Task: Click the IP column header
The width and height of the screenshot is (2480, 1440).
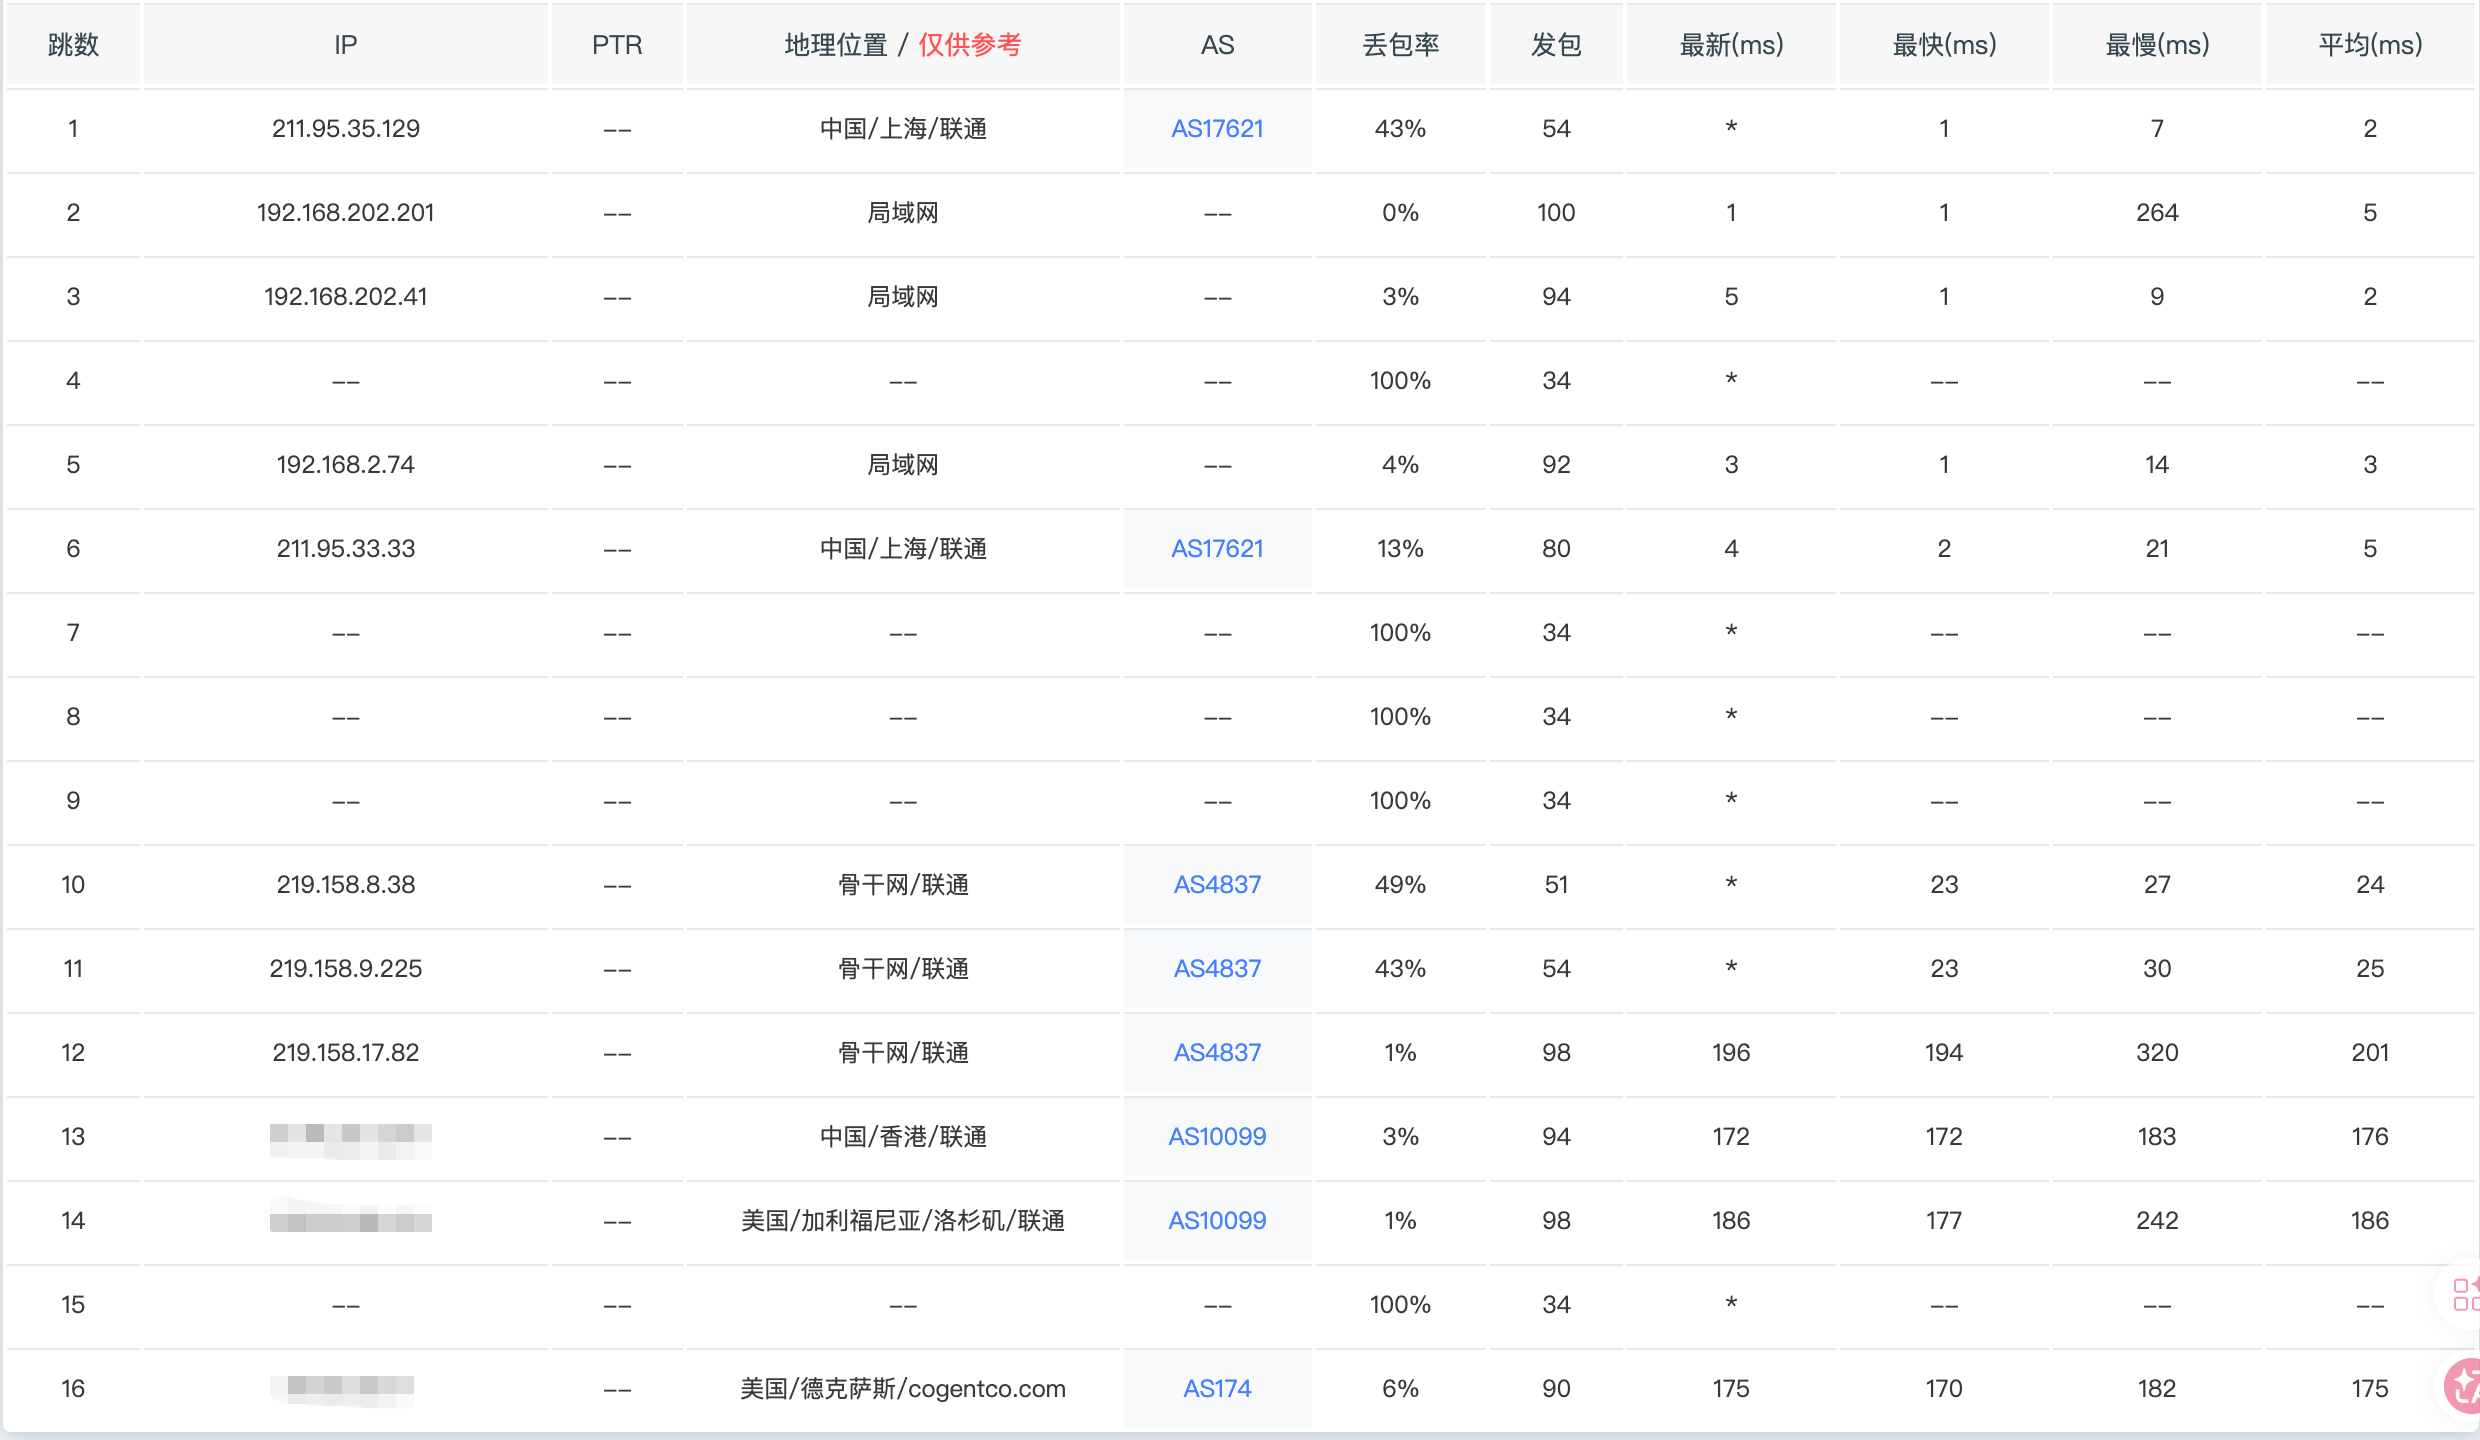Action: pos(345,45)
